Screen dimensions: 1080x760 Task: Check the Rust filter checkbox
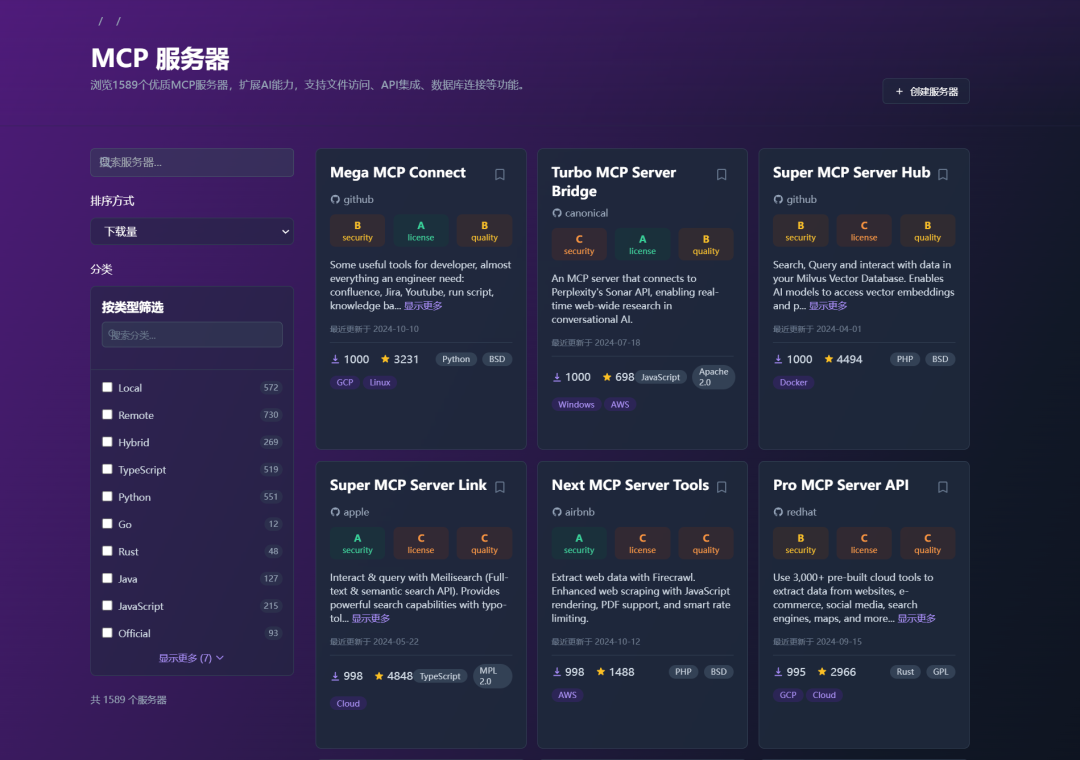[107, 551]
